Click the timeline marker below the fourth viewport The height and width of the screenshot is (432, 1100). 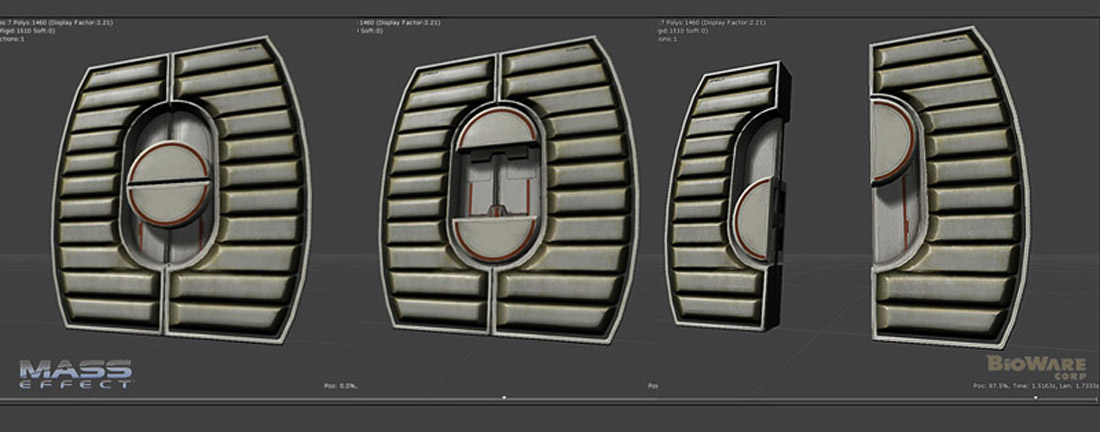click(x=1036, y=397)
